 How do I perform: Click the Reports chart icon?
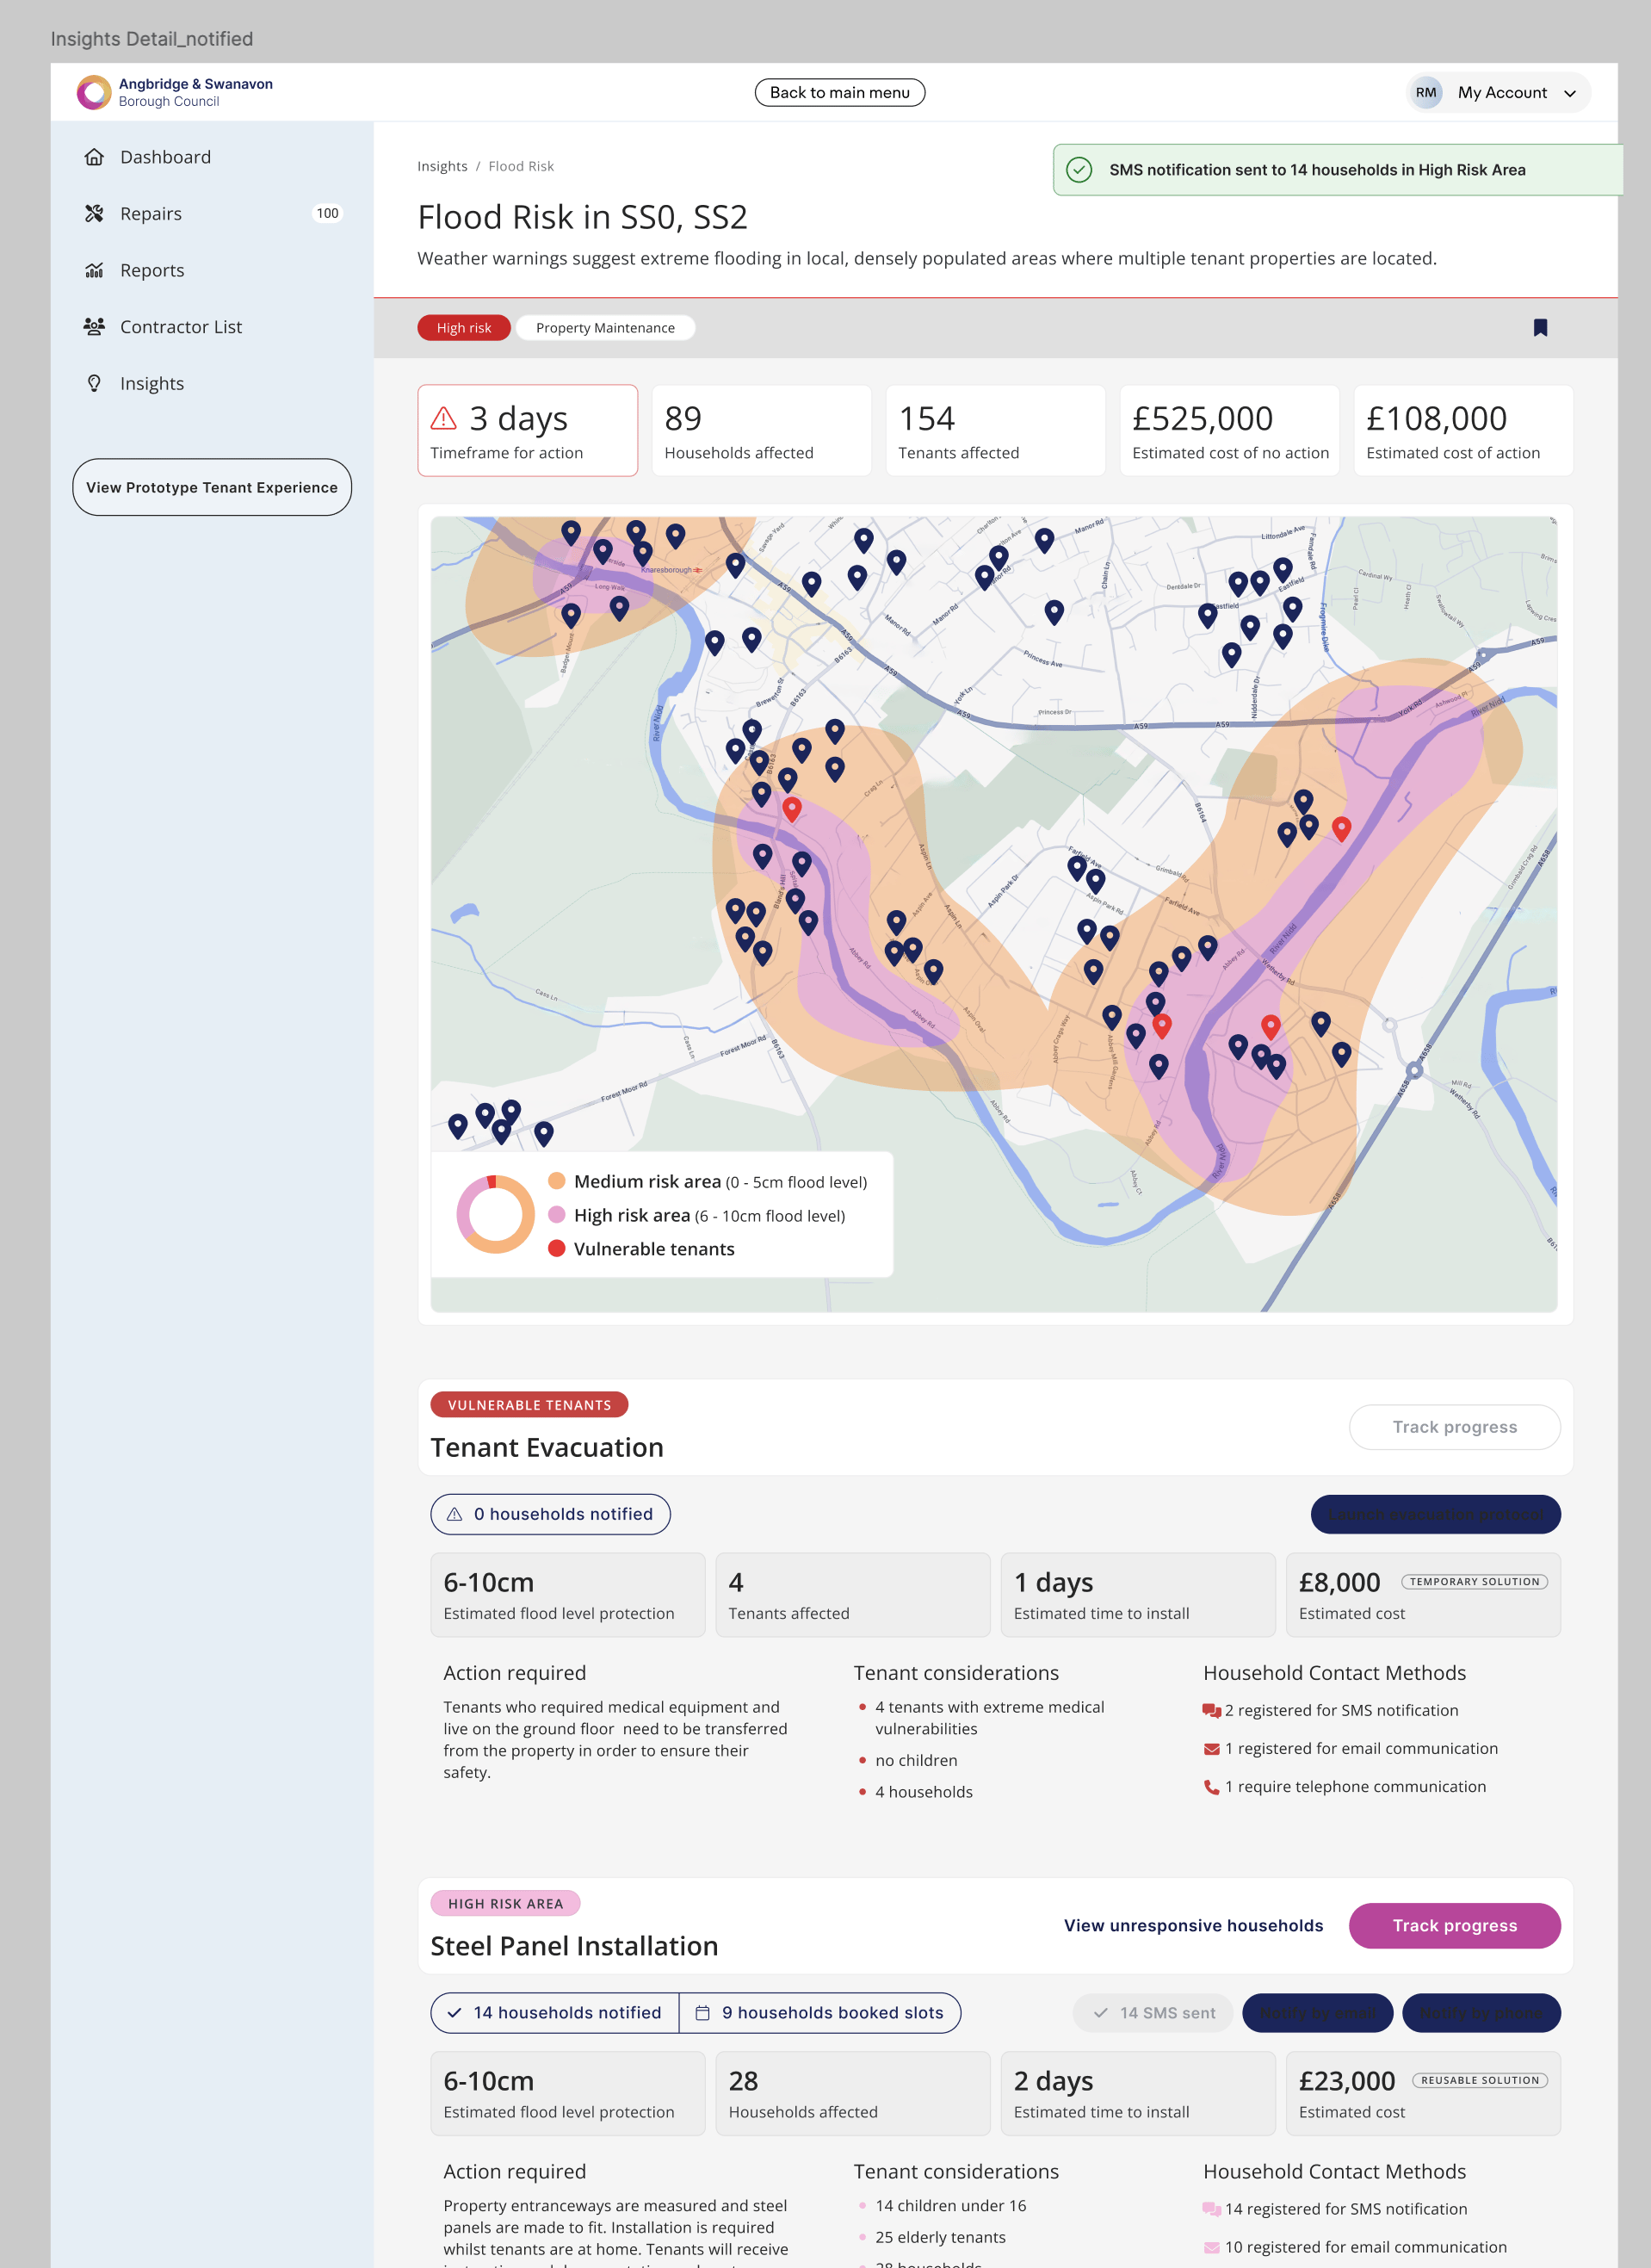94,270
